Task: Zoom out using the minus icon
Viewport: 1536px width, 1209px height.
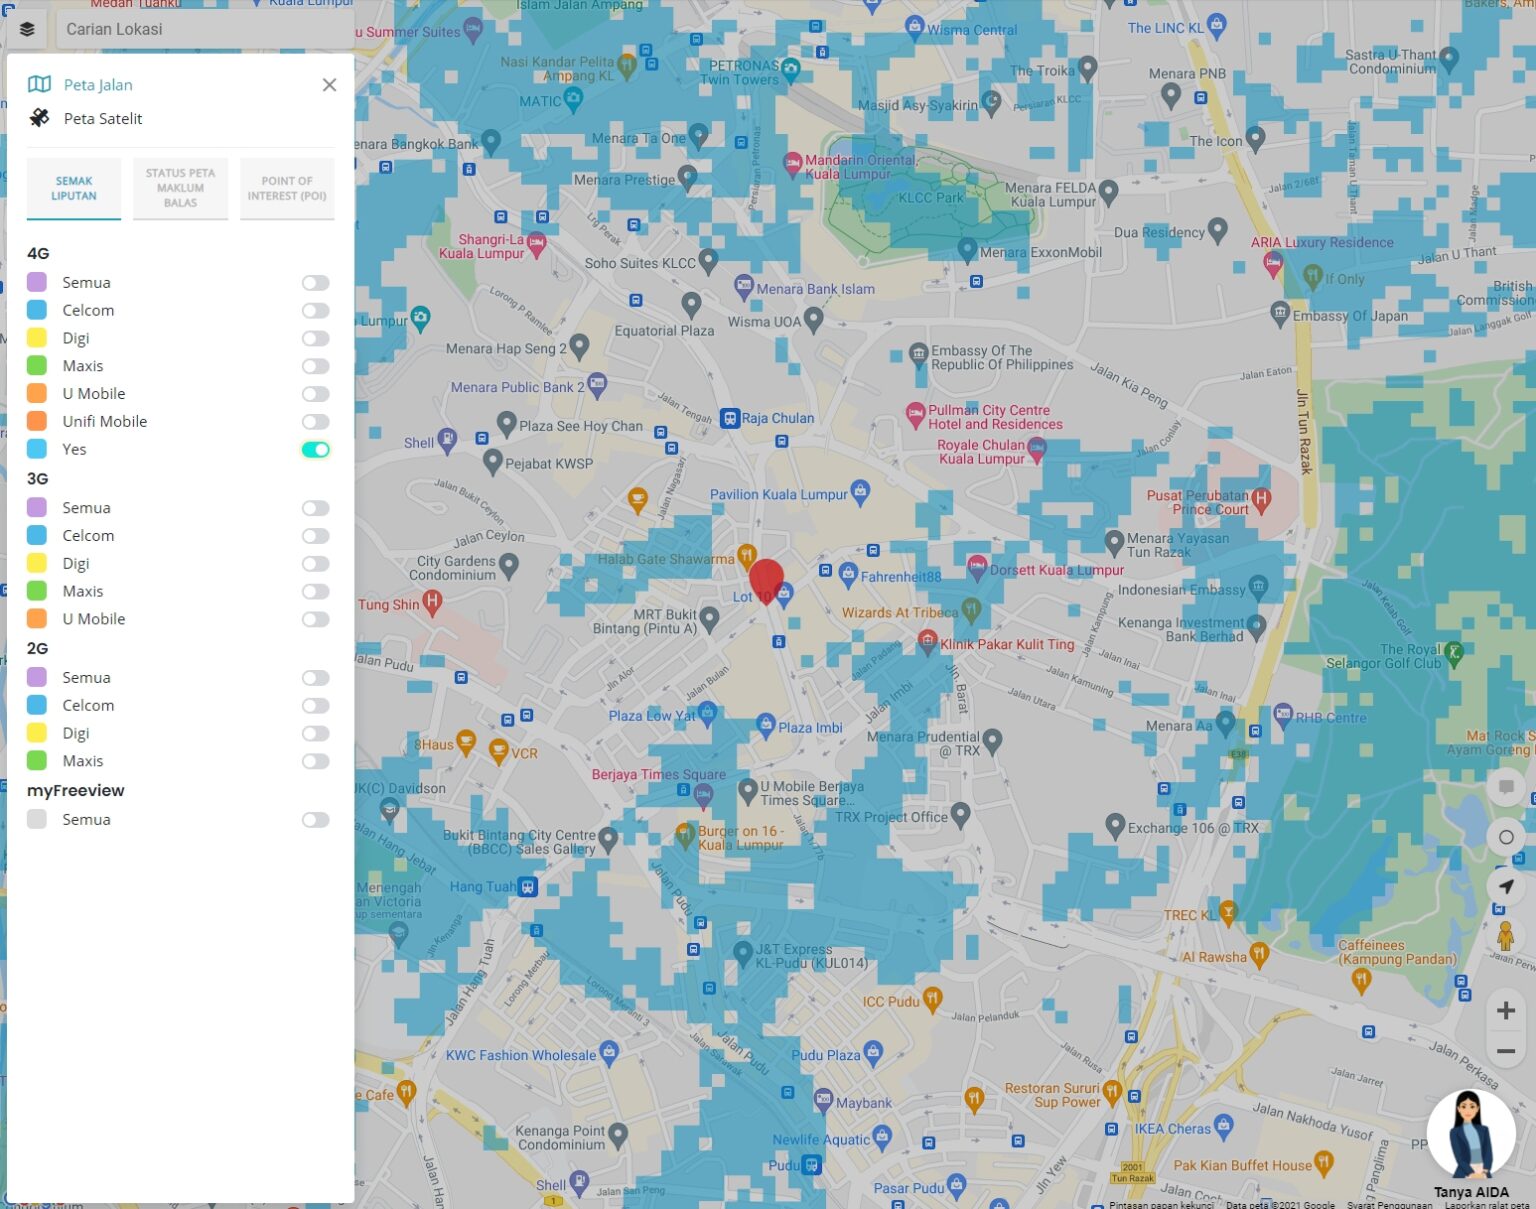Action: click(x=1506, y=1051)
